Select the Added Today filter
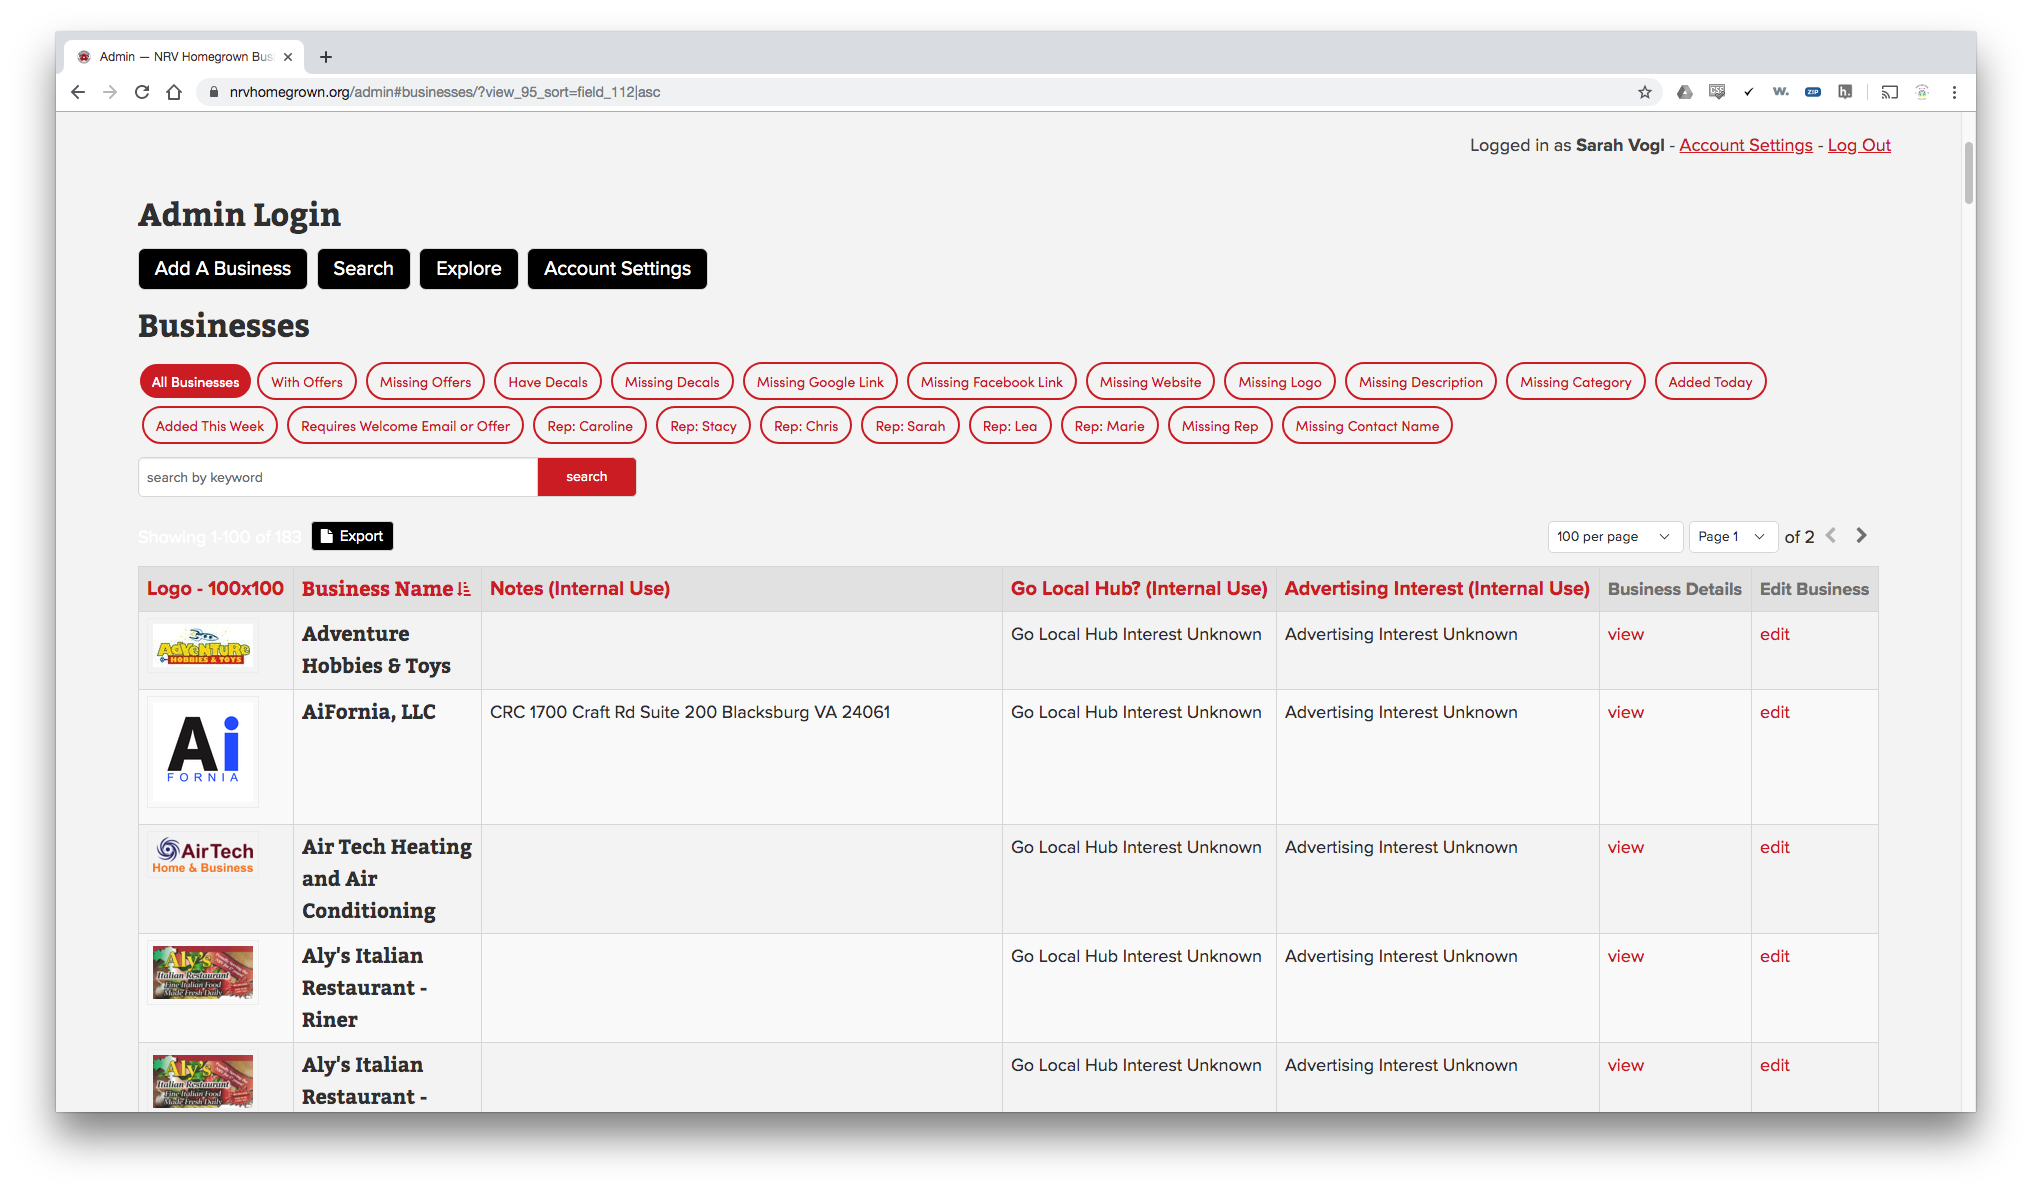 tap(1711, 382)
